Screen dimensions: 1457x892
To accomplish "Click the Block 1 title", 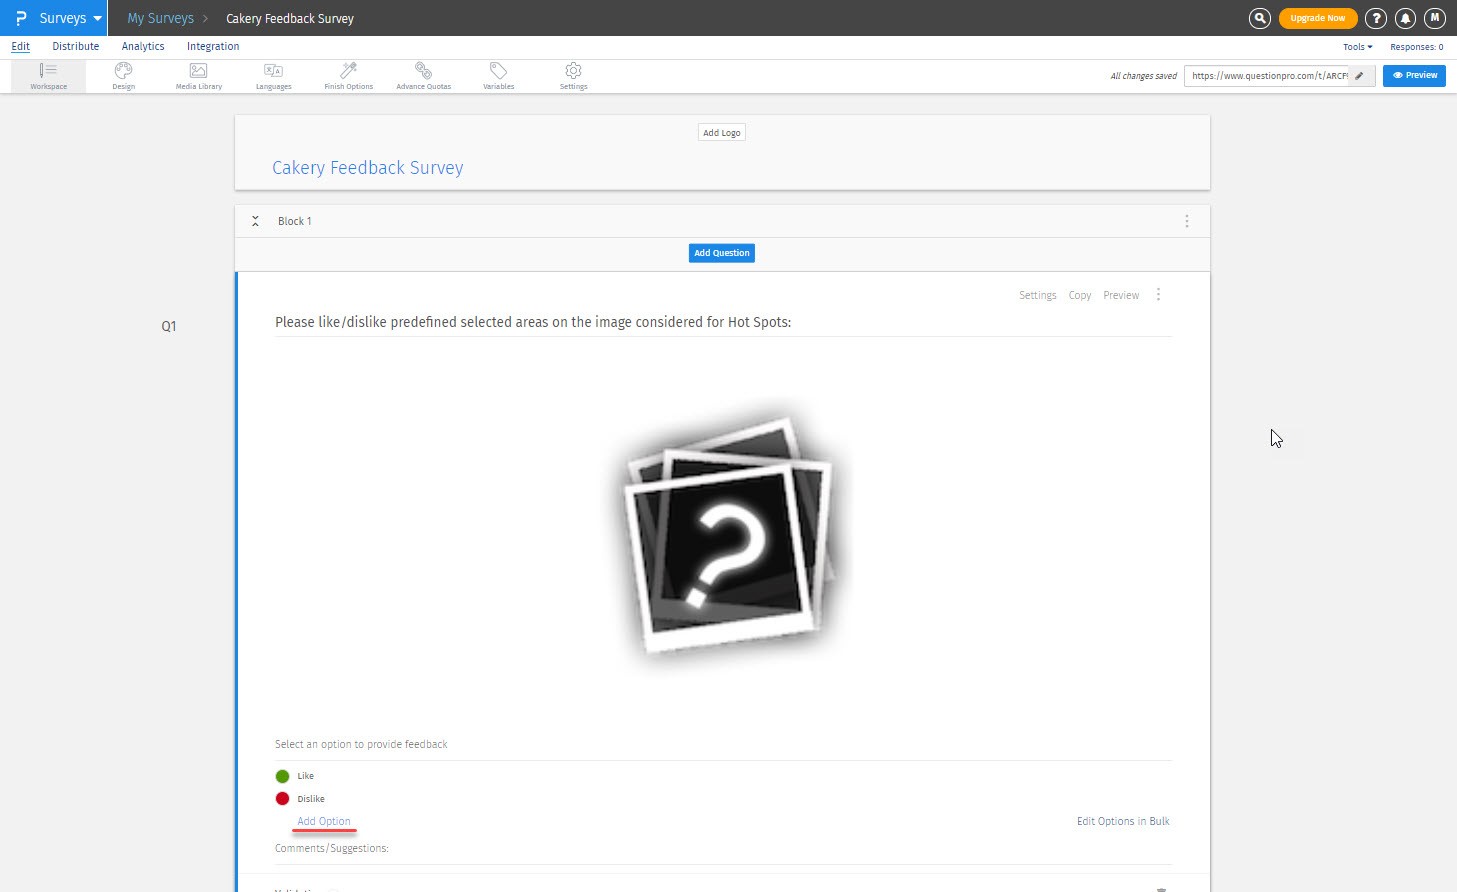I will [295, 221].
